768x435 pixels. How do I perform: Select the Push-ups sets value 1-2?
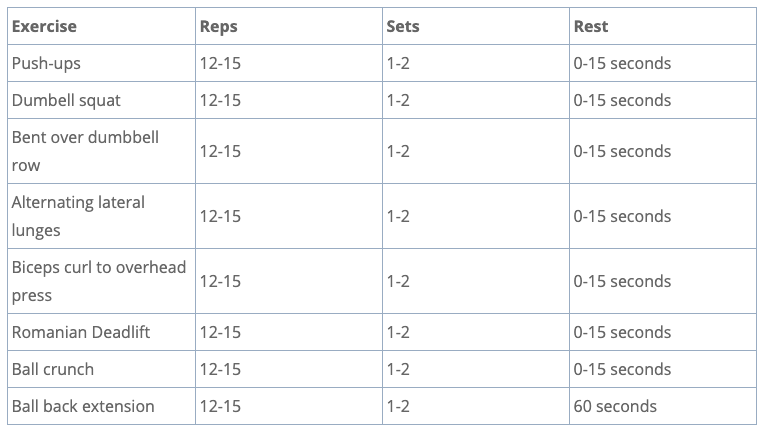(x=398, y=63)
